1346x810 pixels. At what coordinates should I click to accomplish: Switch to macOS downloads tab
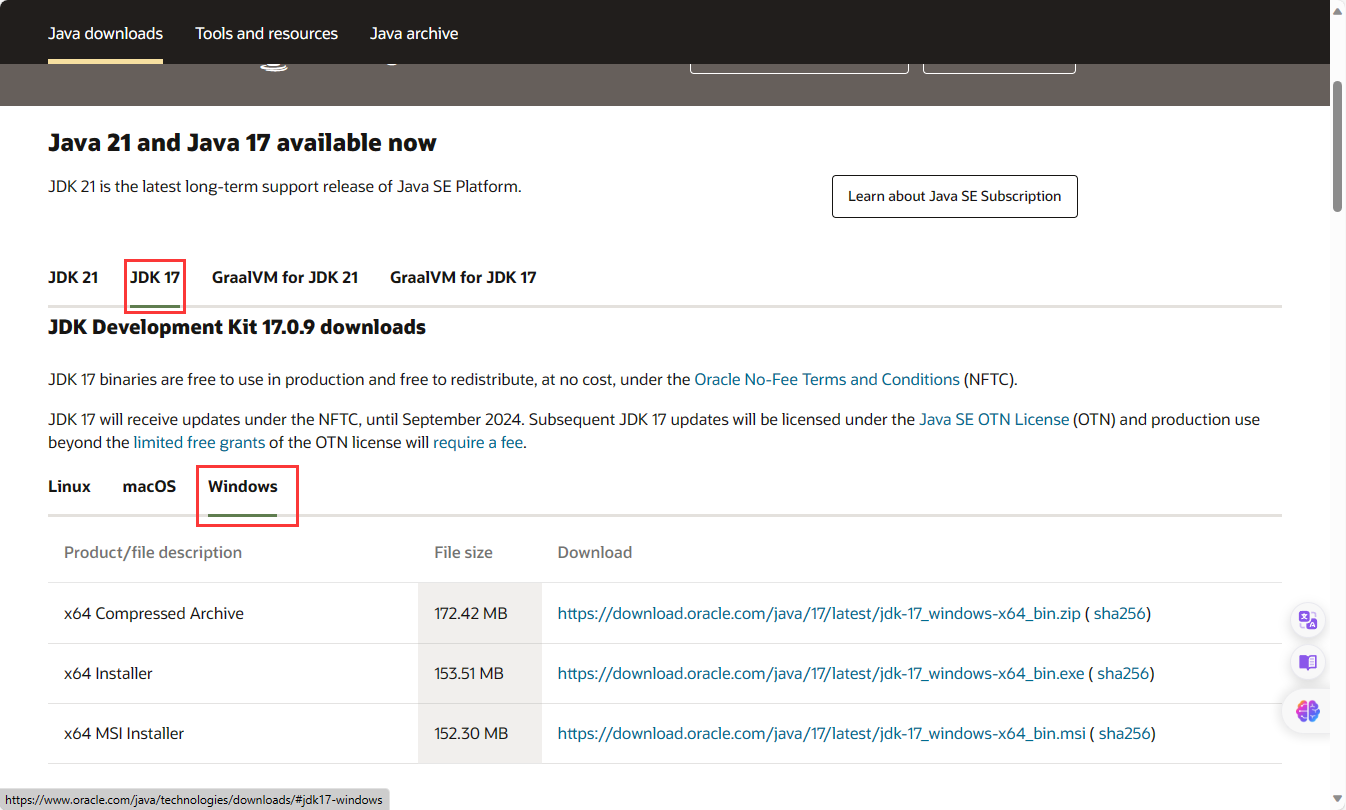coord(149,486)
